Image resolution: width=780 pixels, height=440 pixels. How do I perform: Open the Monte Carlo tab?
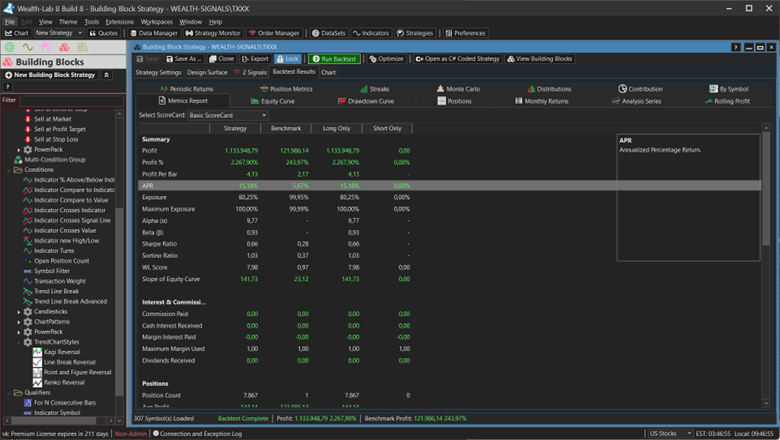click(x=462, y=89)
